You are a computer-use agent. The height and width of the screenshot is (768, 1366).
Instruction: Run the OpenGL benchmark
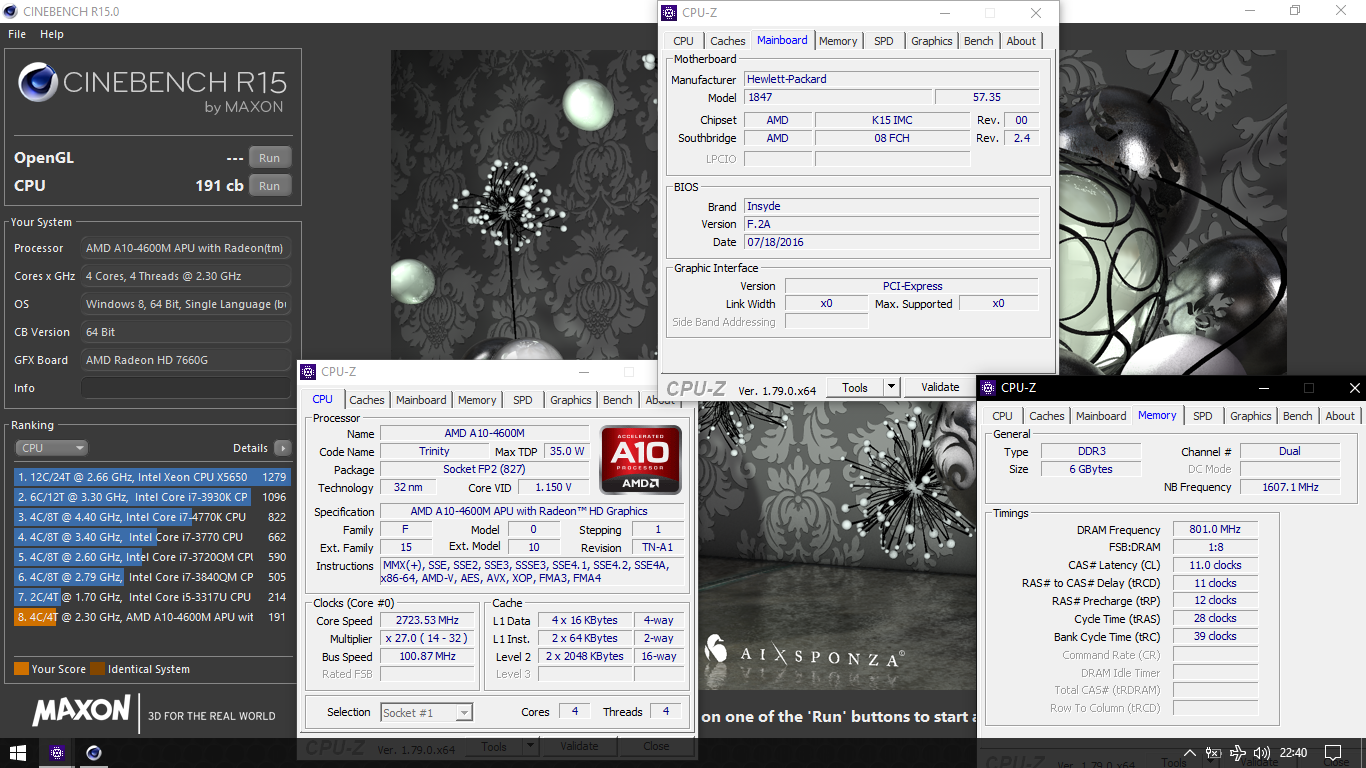point(270,158)
